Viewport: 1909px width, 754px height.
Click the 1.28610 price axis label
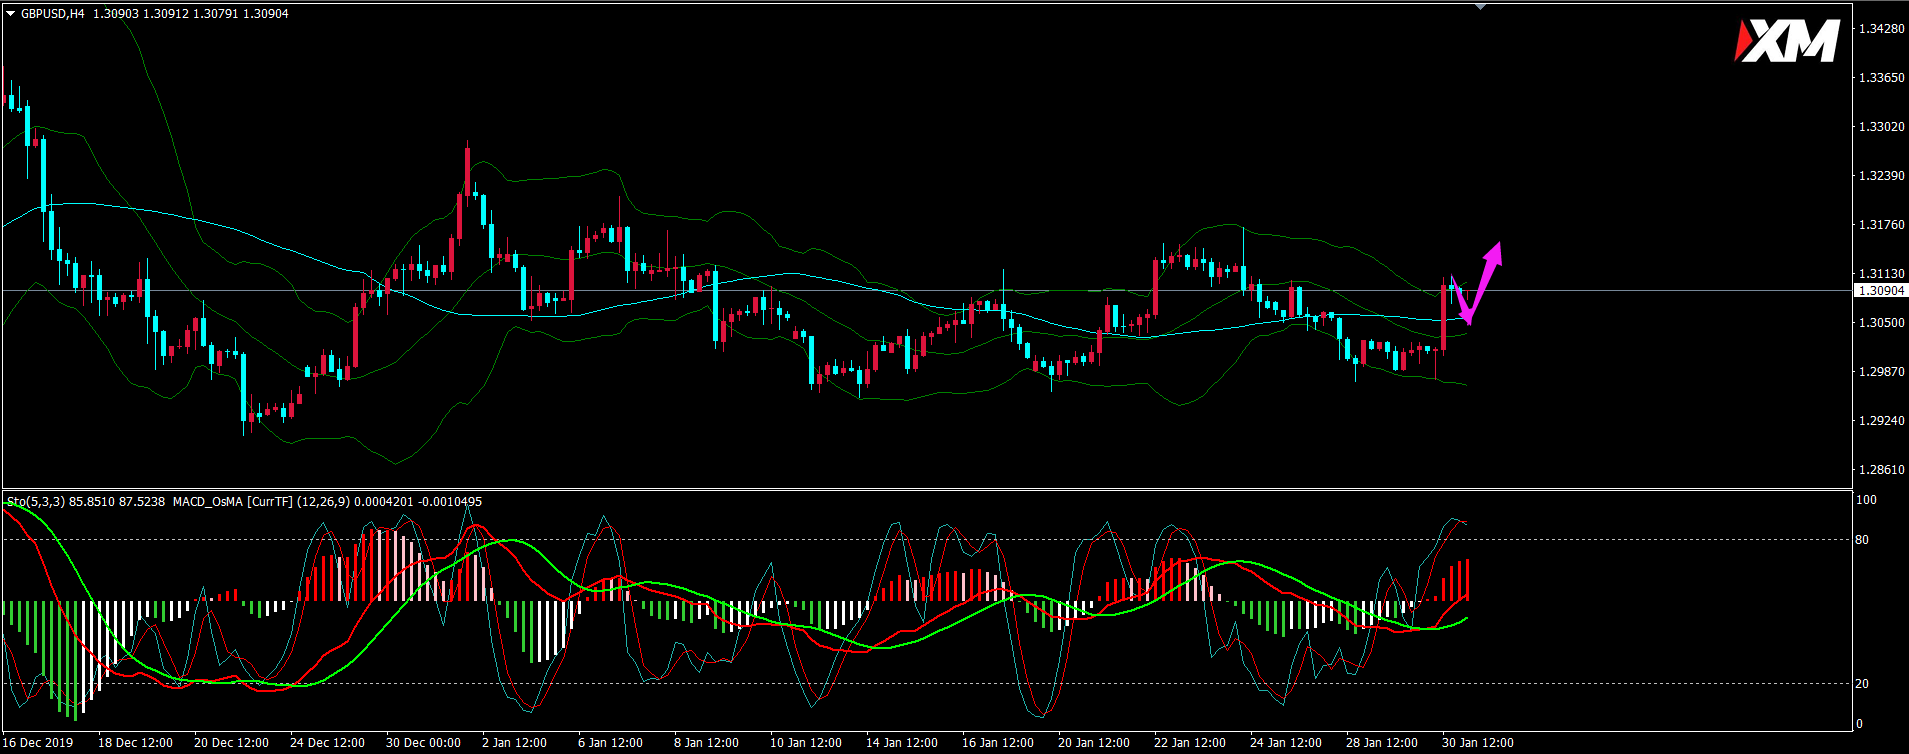pos(1880,470)
